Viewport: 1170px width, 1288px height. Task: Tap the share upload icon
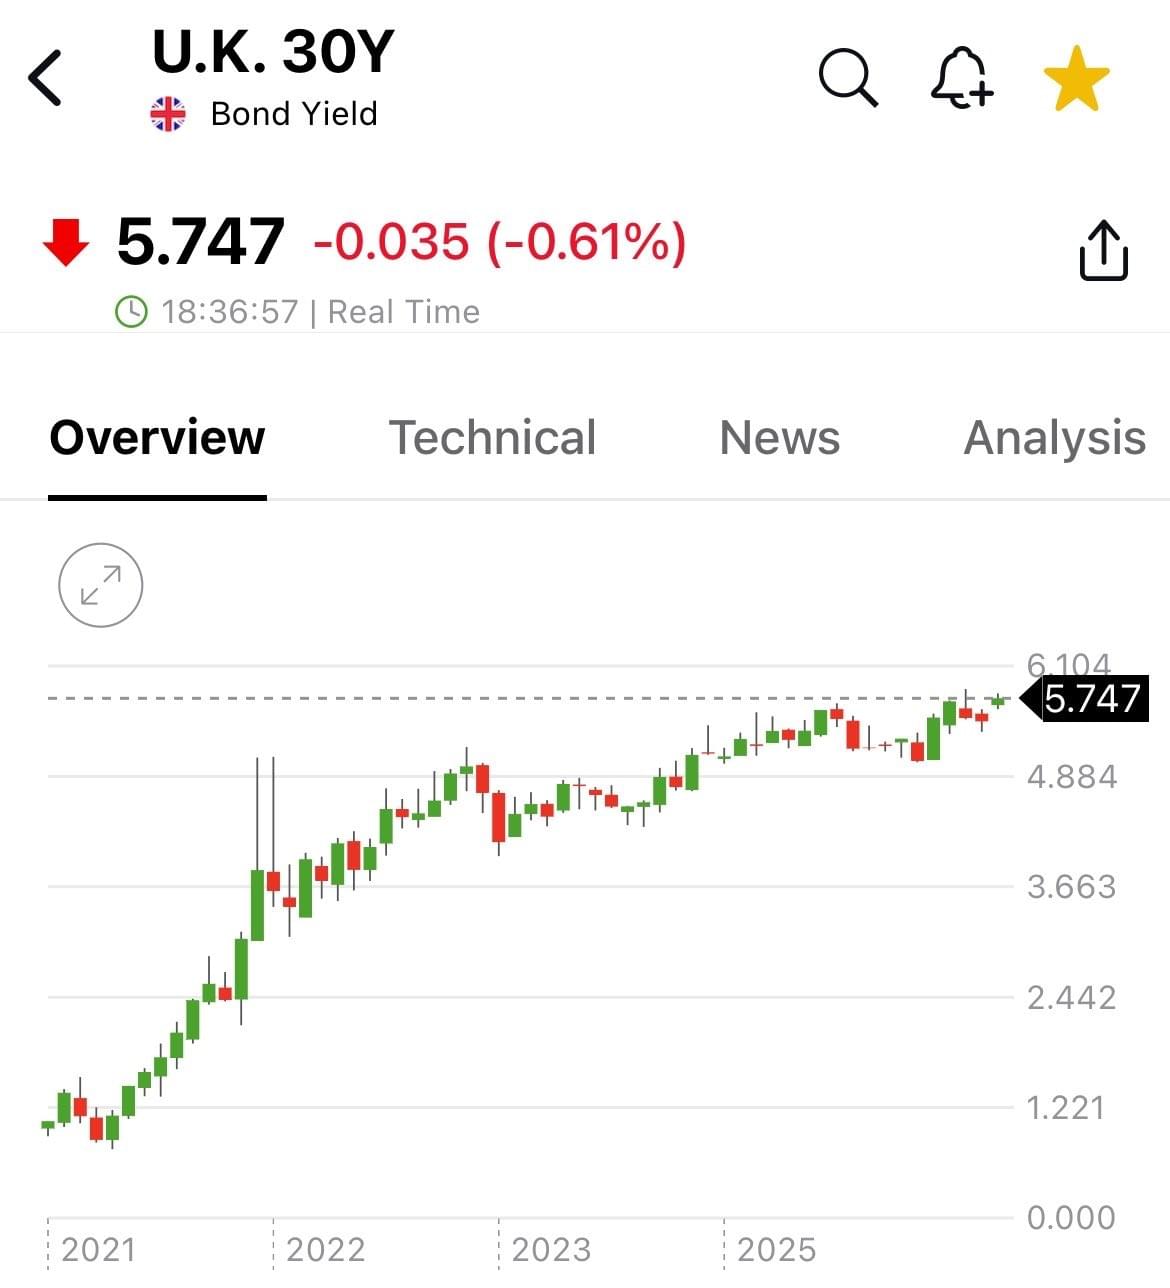point(1103,250)
